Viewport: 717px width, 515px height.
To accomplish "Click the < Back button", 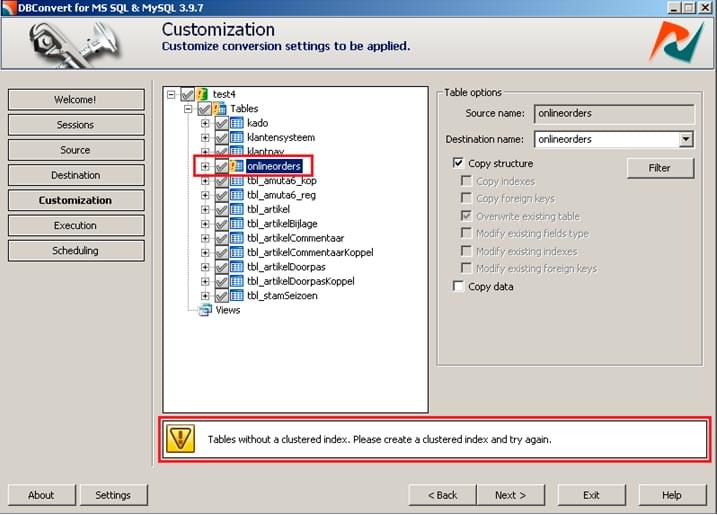I will (x=442, y=495).
